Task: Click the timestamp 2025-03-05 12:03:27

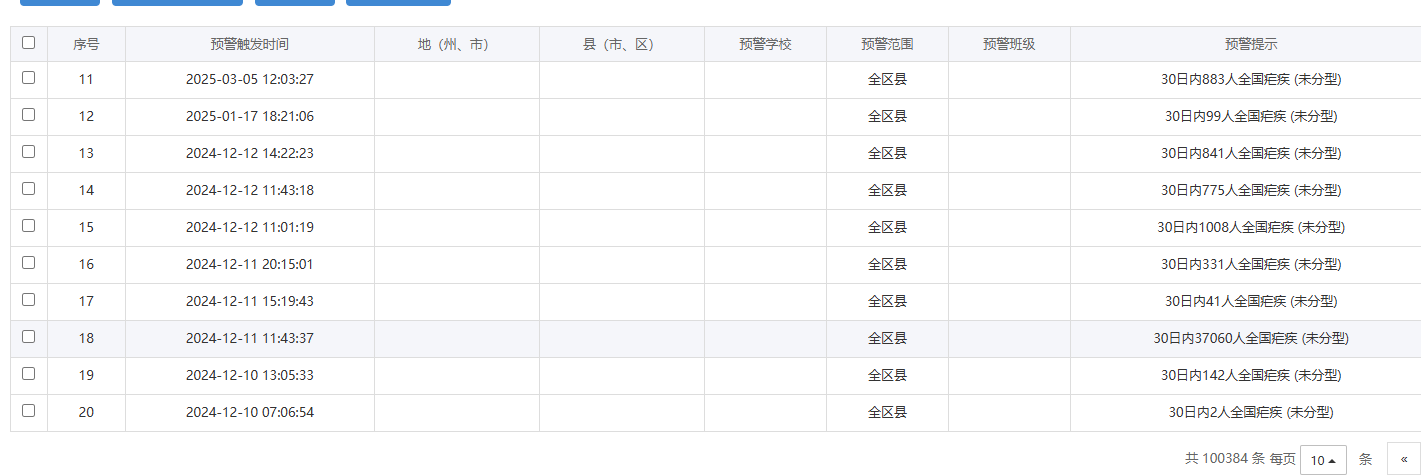Action: tap(250, 79)
